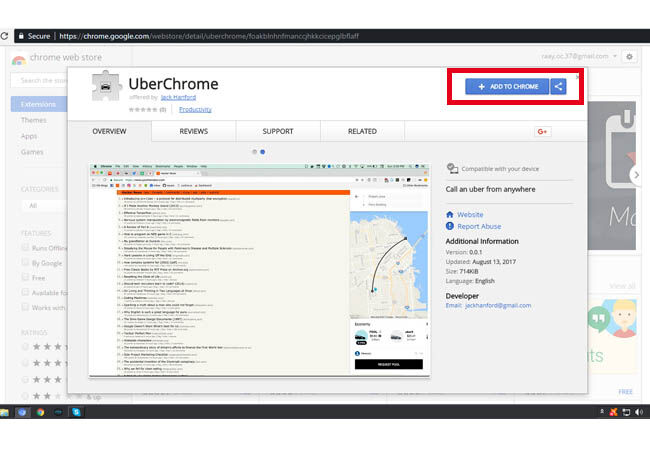Select Themes in the store sidebar

(34, 120)
